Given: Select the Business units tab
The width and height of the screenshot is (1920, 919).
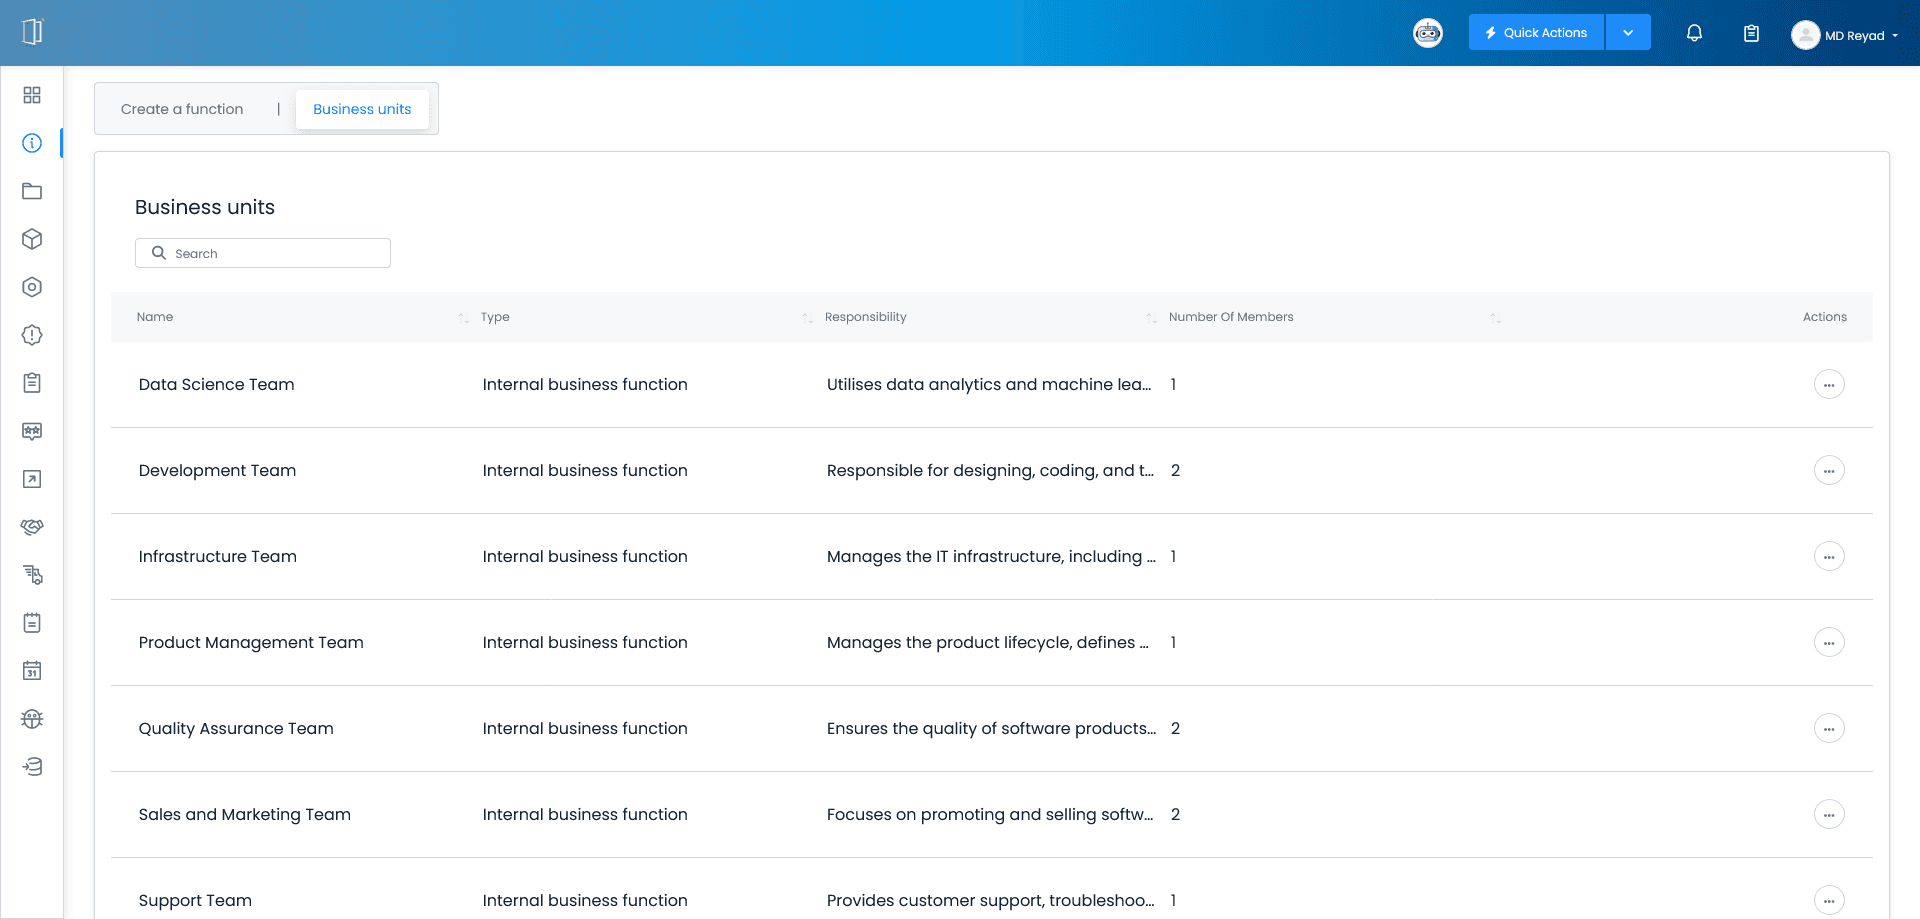Looking at the screenshot, I should pos(362,109).
